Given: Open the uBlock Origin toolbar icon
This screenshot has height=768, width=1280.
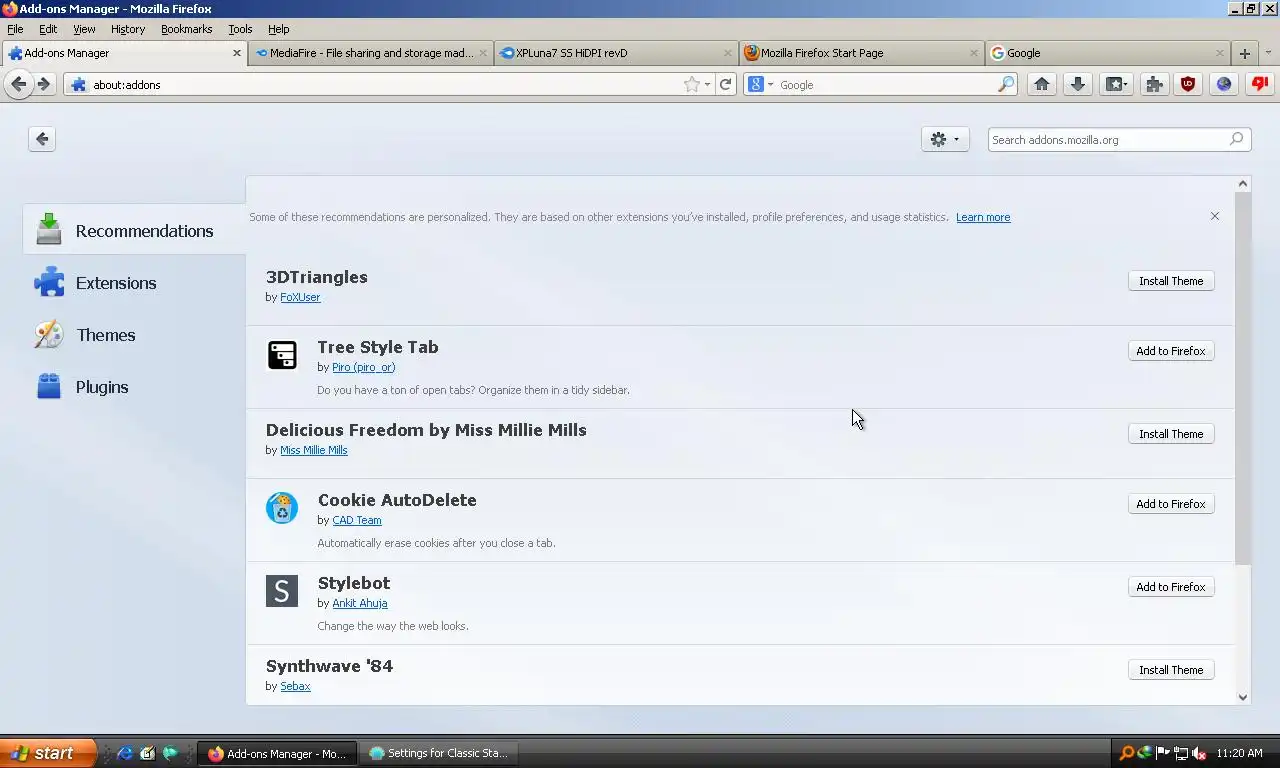Looking at the screenshot, I should point(1188,85).
